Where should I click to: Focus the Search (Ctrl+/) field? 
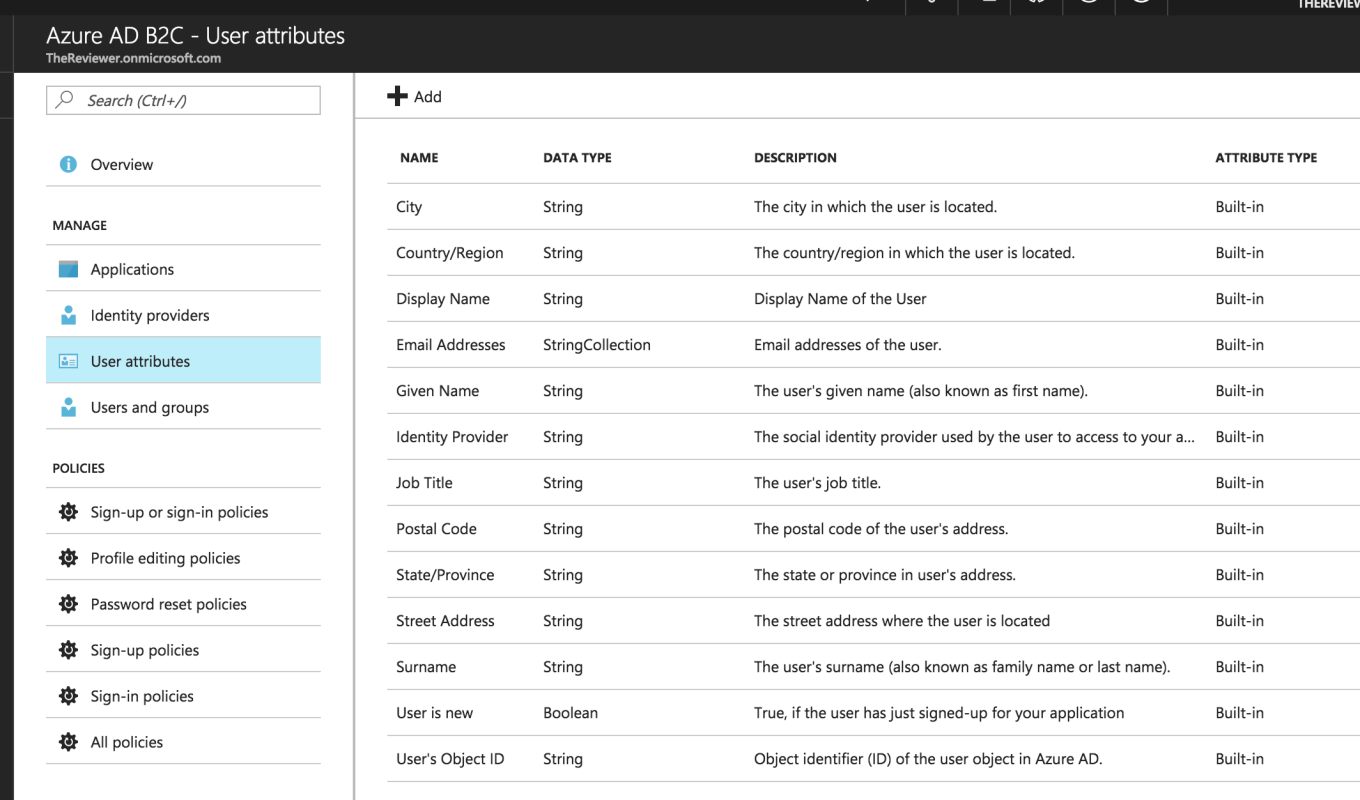coord(183,100)
